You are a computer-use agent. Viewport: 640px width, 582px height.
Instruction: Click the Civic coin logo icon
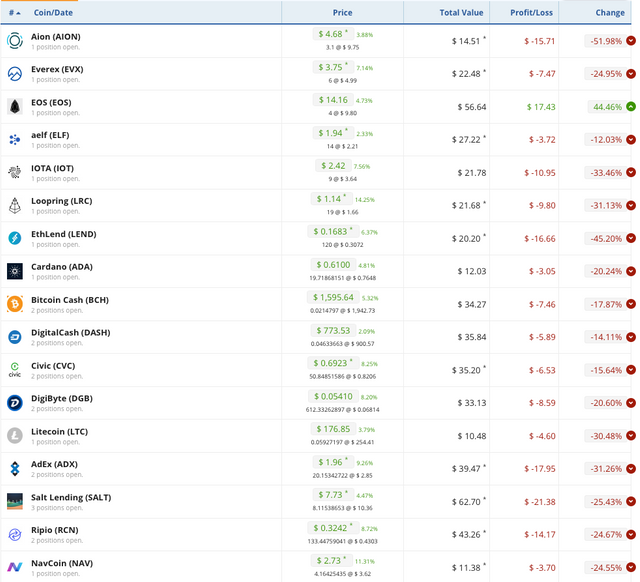point(15,370)
